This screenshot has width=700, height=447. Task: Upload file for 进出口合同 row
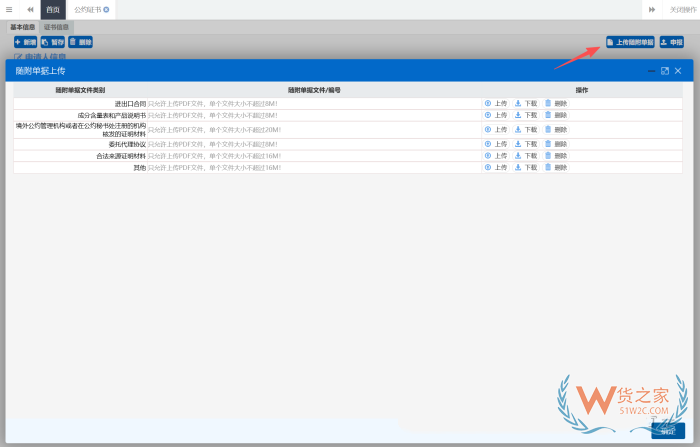496,104
